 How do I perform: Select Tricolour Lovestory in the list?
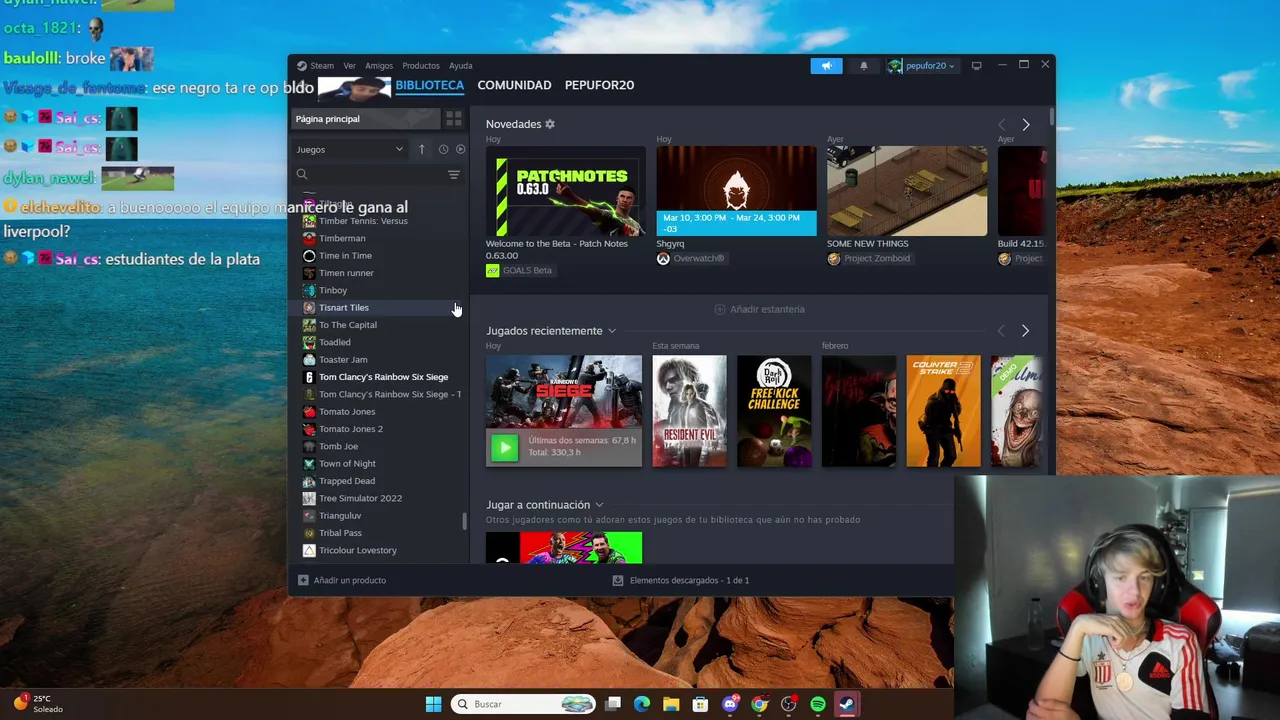click(358, 550)
